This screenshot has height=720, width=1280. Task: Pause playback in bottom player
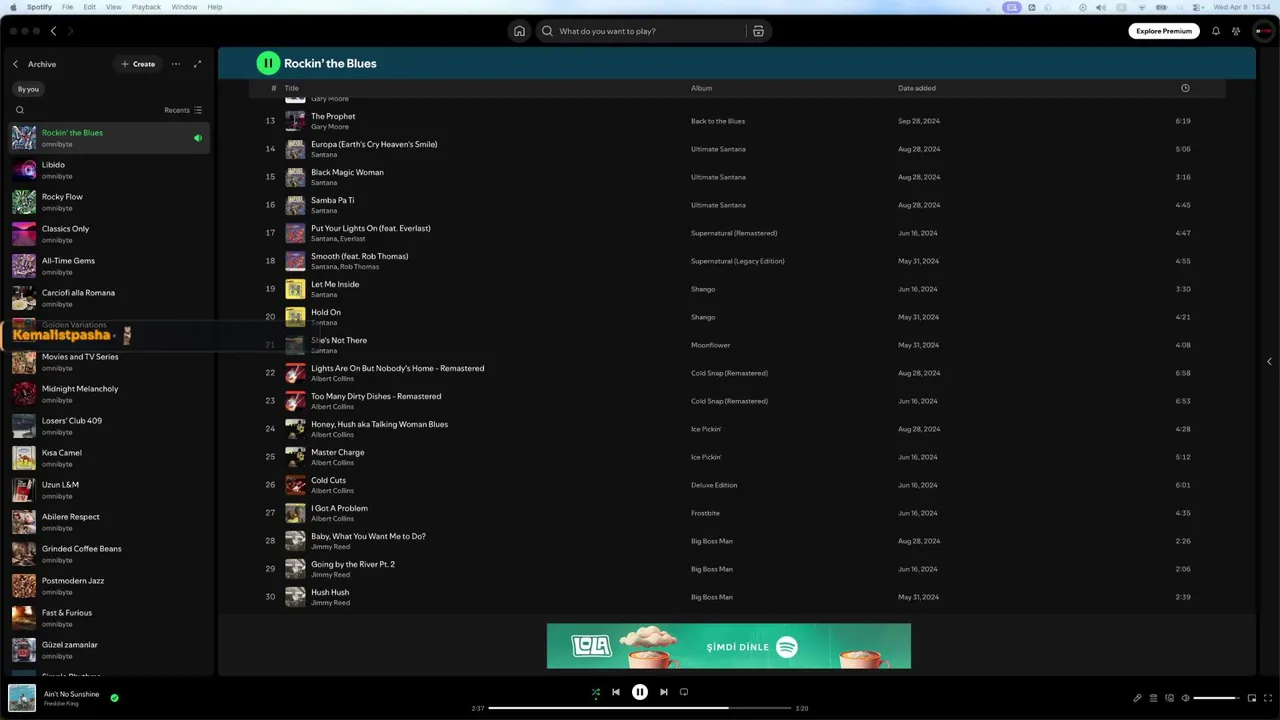[x=640, y=692]
